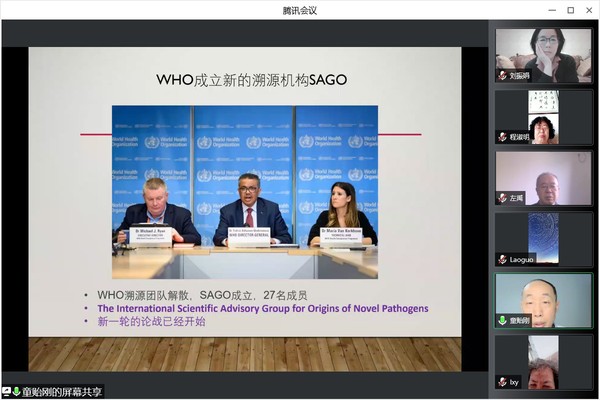Click the bxy name label
The width and height of the screenshot is (600, 400).
514,382
